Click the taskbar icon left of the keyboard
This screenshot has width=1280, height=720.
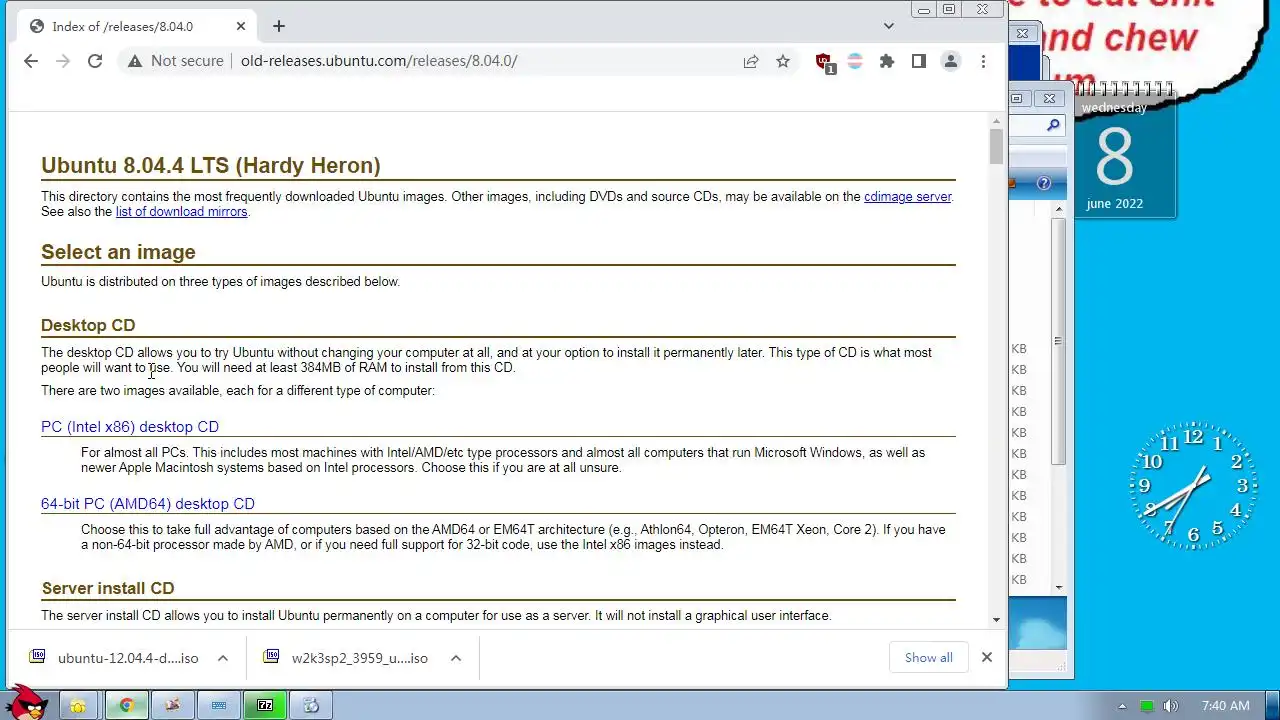pos(173,705)
